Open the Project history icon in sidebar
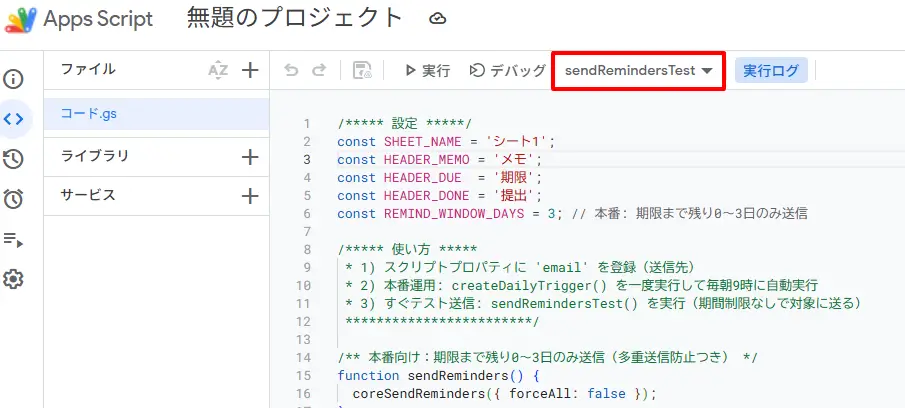 pyautogui.click(x=14, y=159)
